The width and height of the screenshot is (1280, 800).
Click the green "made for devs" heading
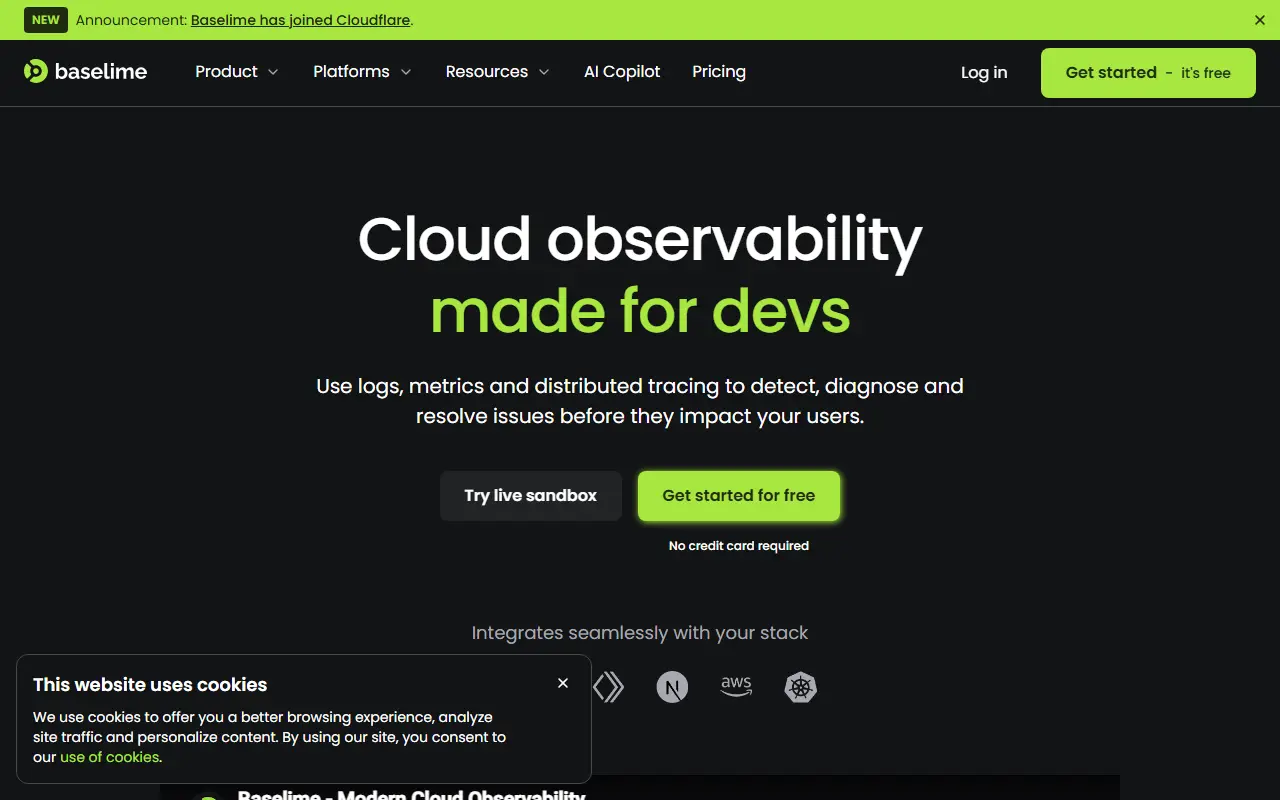(x=640, y=311)
